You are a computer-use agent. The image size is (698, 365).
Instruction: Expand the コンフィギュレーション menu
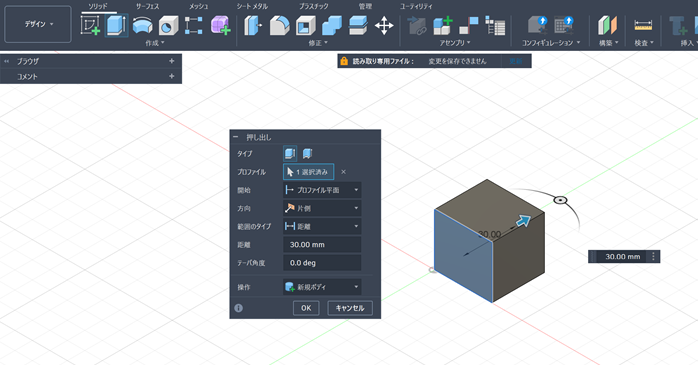[551, 43]
